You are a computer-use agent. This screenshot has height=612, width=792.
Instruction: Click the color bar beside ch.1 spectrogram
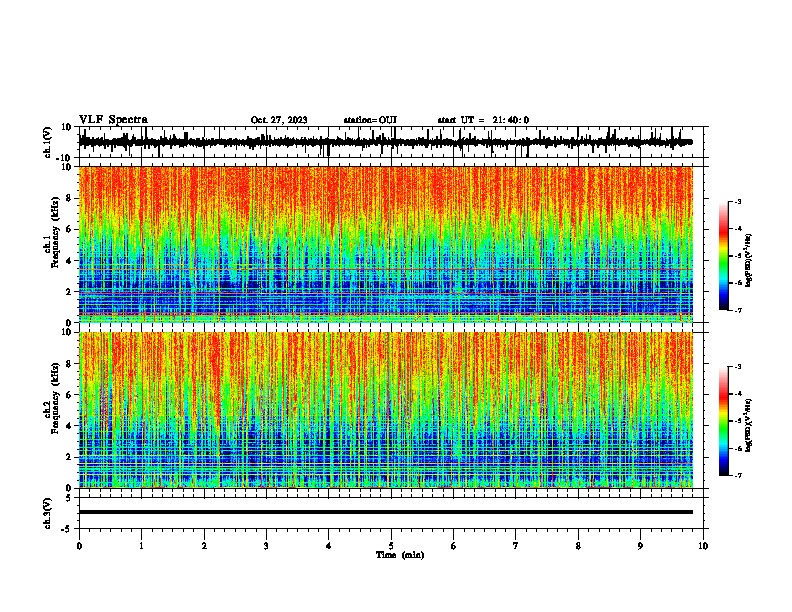coord(723,256)
